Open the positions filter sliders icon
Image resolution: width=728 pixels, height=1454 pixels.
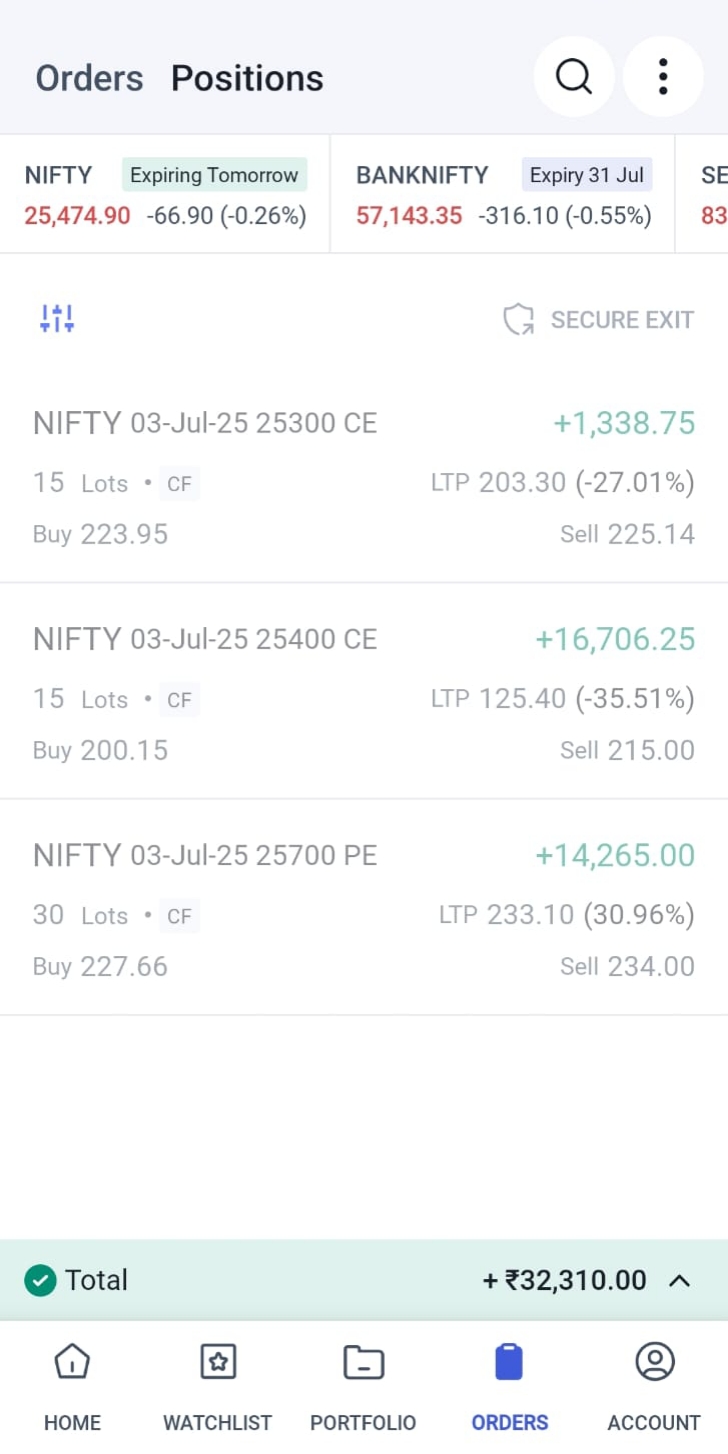click(x=57, y=319)
